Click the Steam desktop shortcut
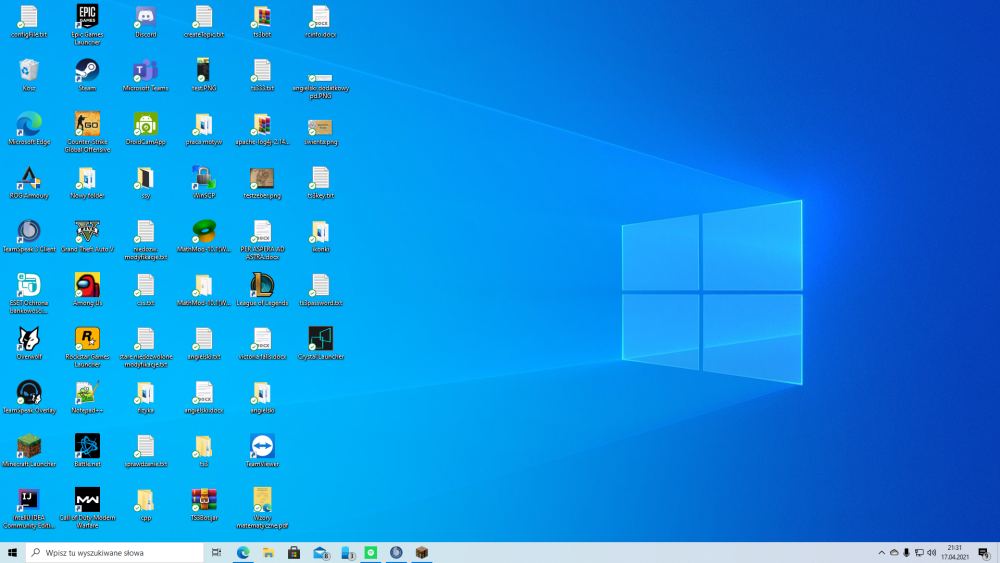The width and height of the screenshot is (1000, 563). pos(87,71)
